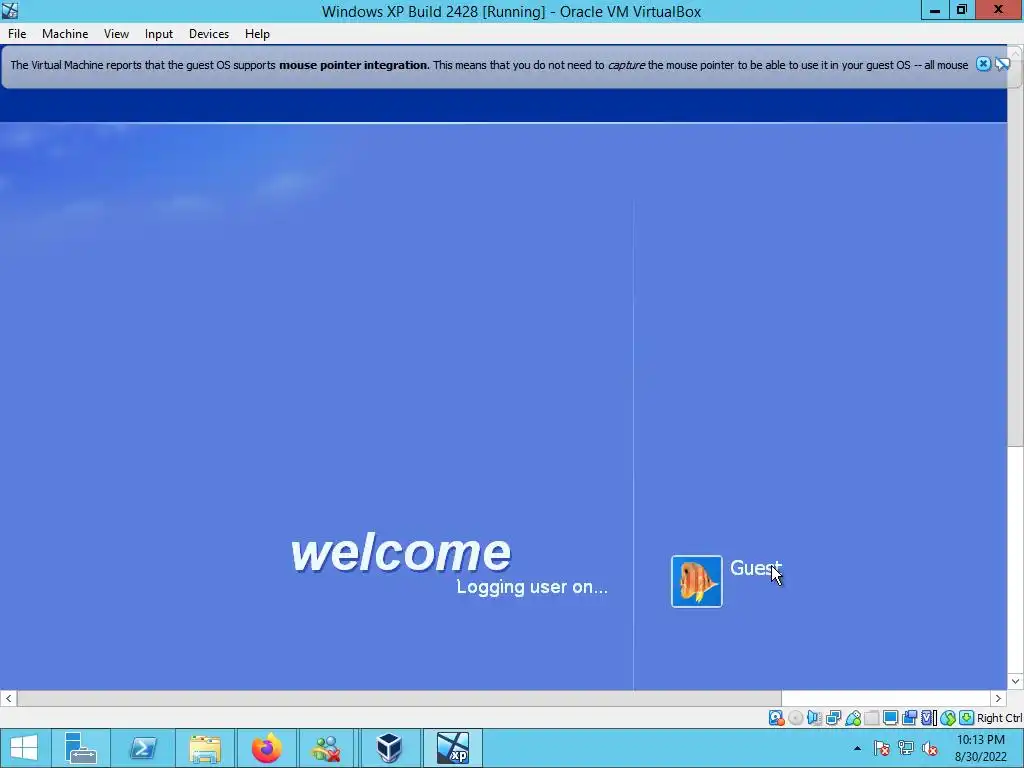
Task: Click the Right Ctrl host key label
Action: click(x=1000, y=718)
